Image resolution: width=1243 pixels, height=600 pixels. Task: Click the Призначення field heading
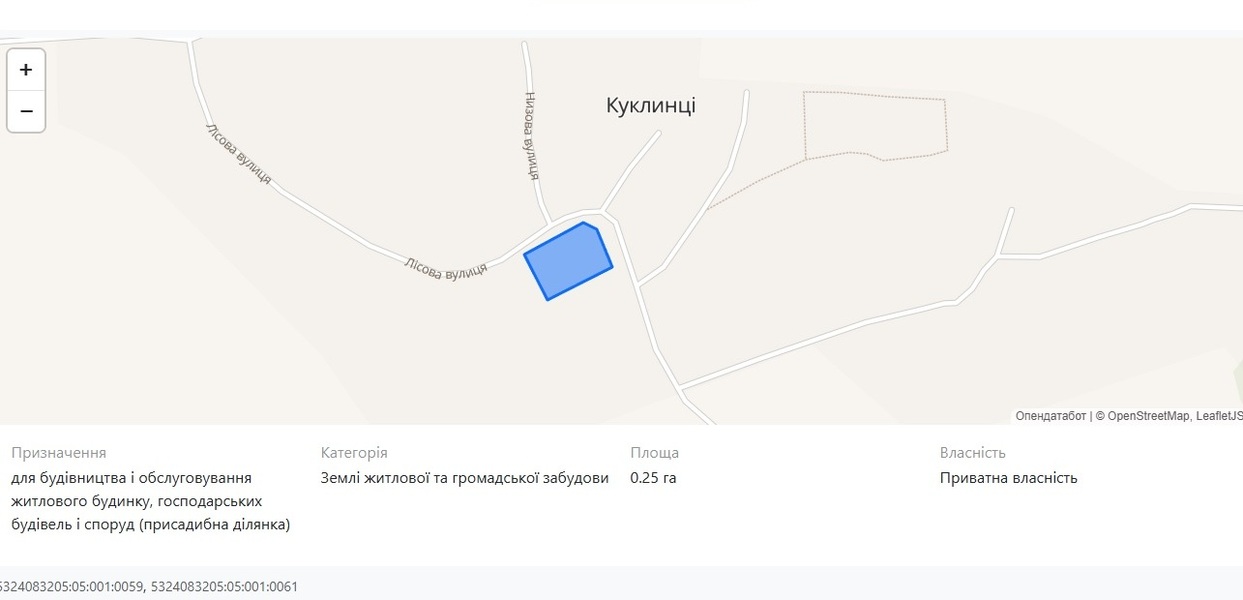(59, 453)
